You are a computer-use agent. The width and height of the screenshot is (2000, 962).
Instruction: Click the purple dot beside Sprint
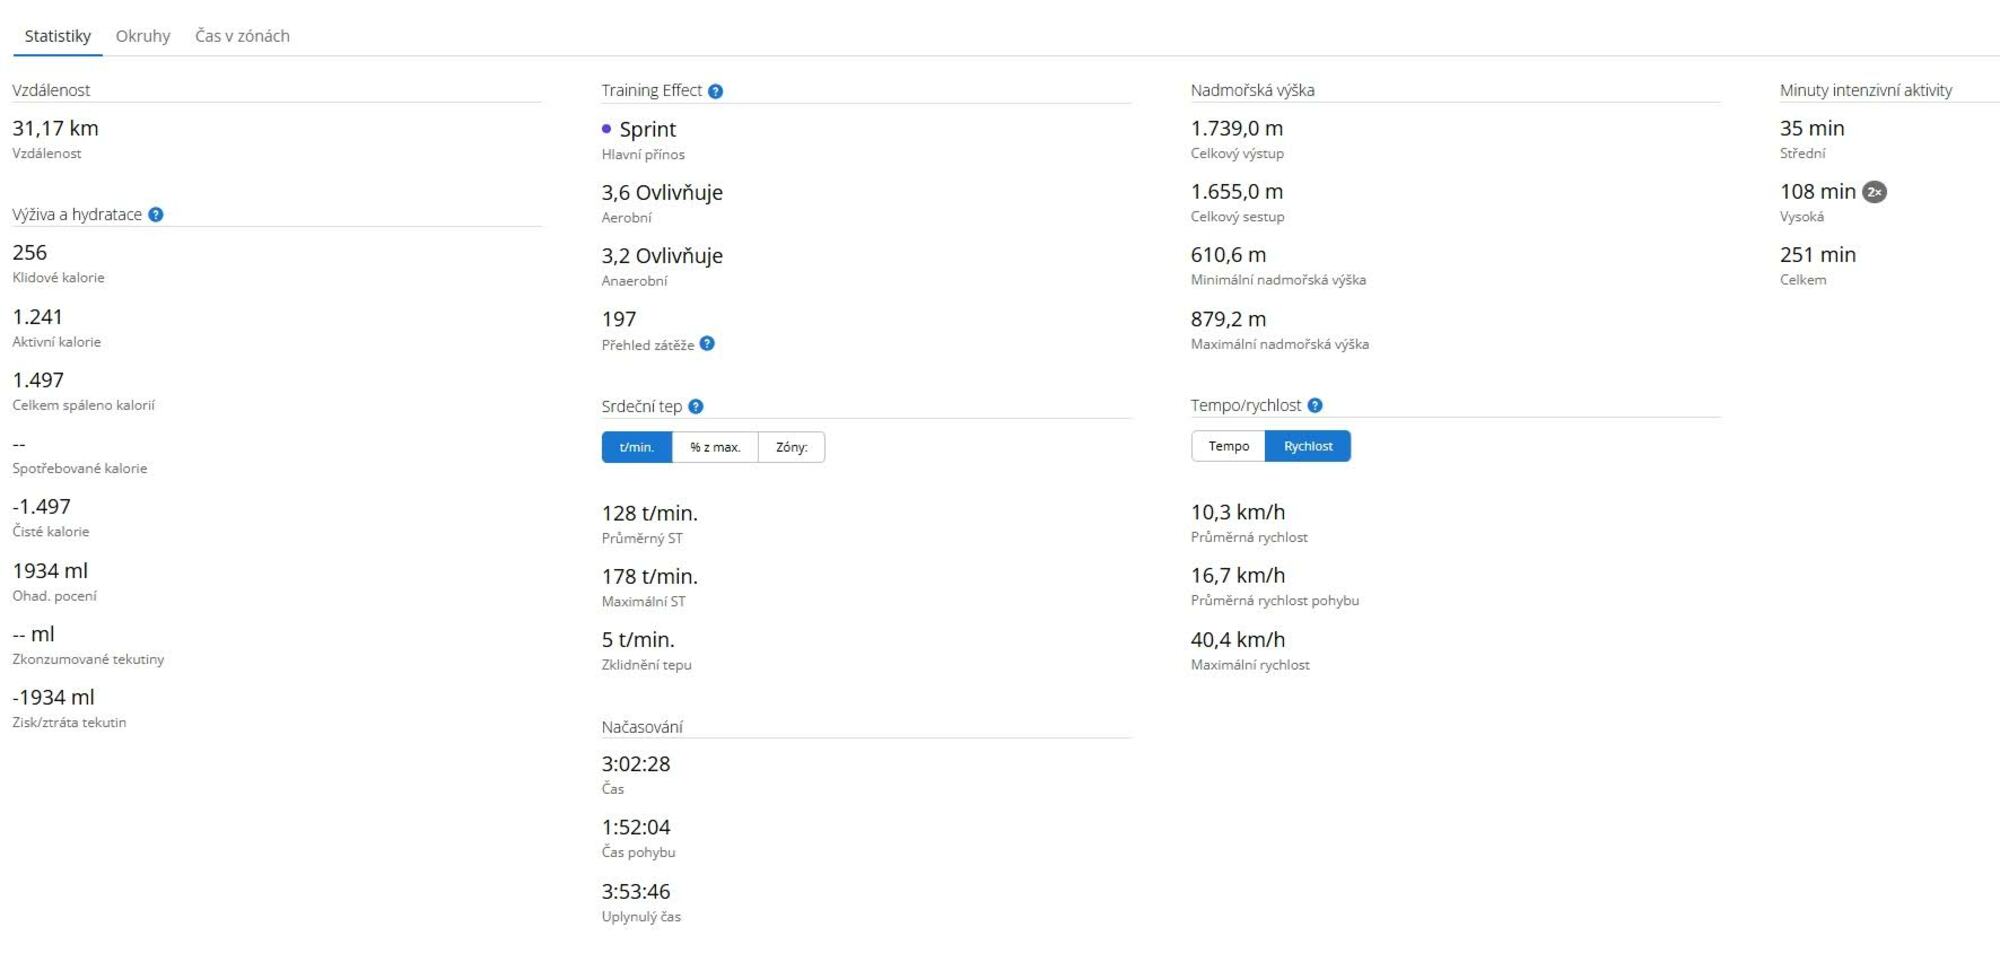click(606, 129)
